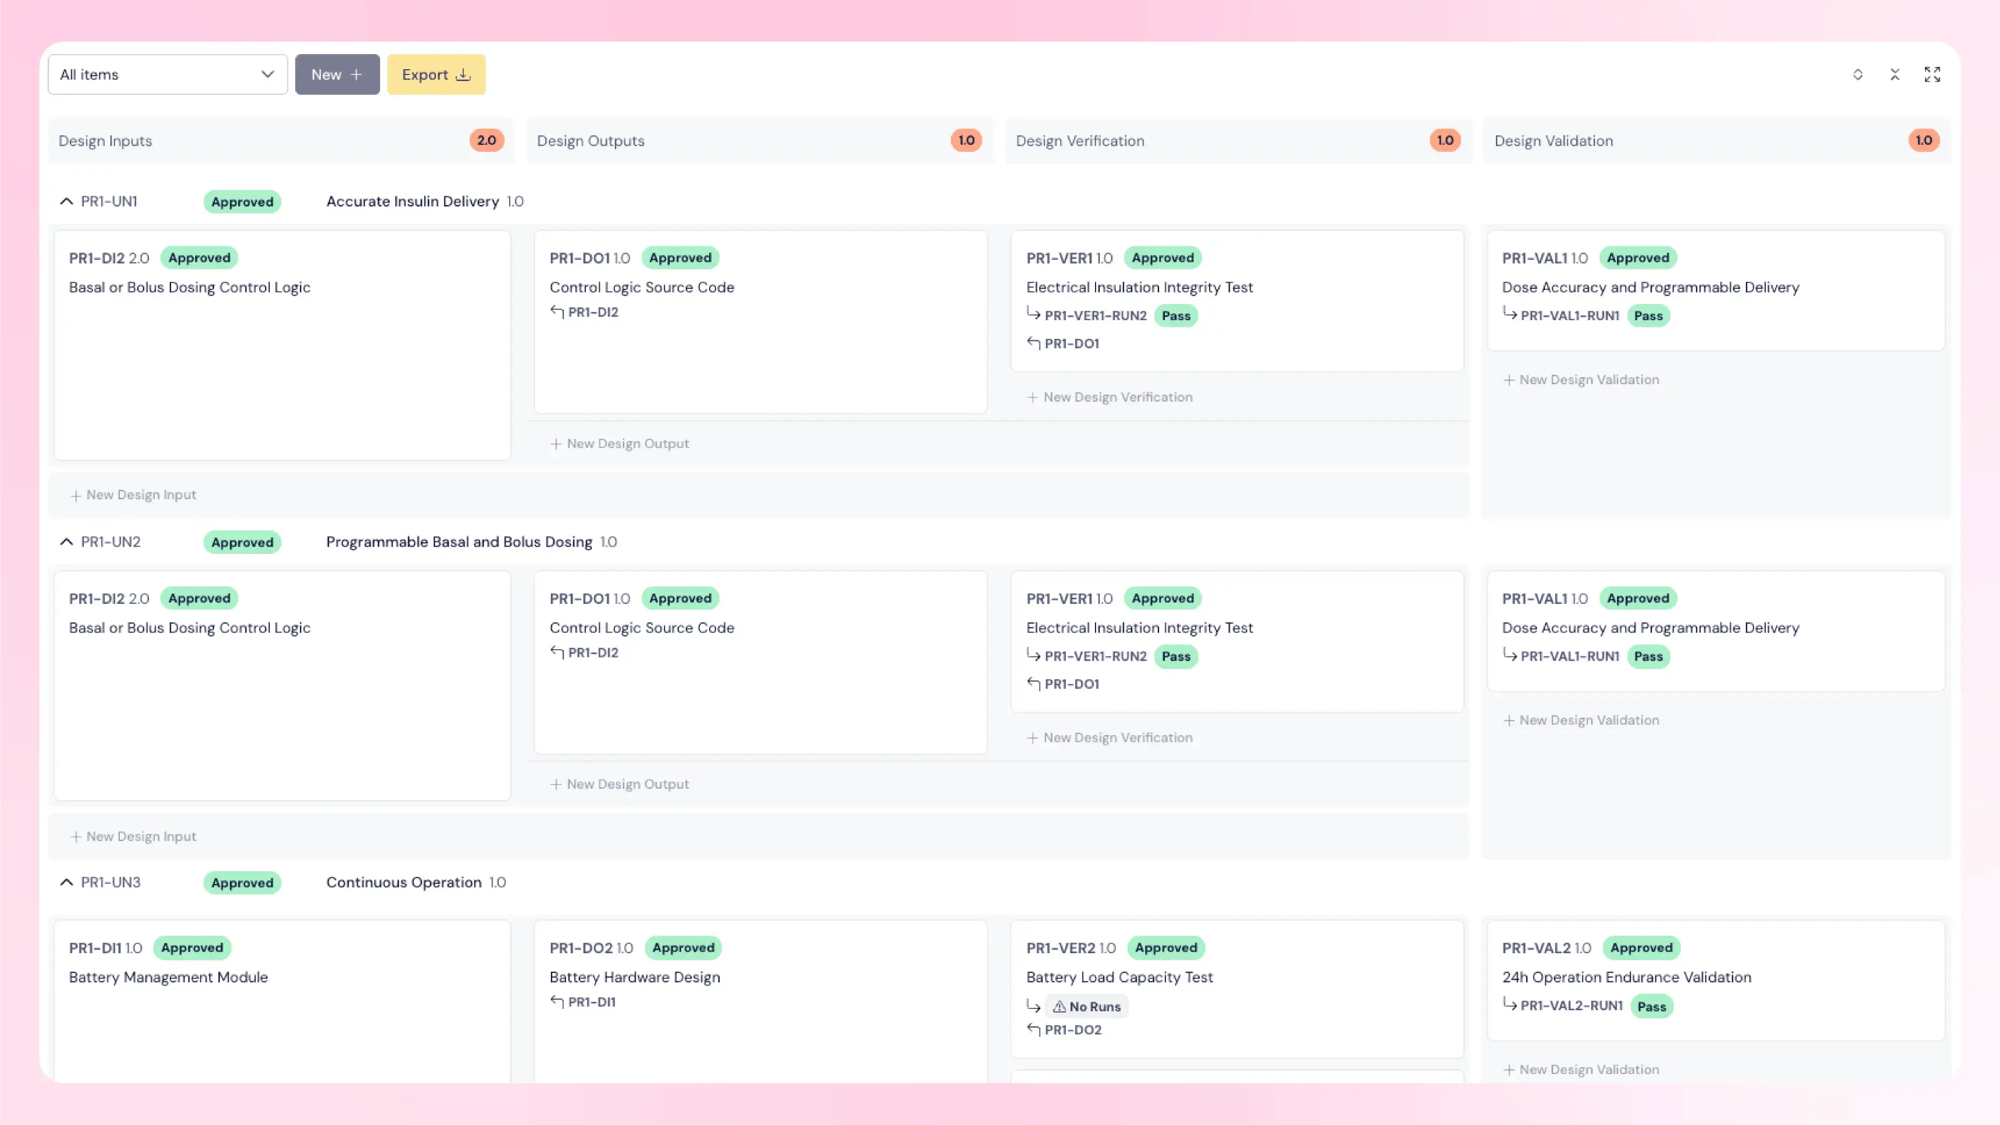2000x1125 pixels.
Task: Collapse the PR1-UN1 Accurate Insulin Delivery section
Action: point(66,200)
